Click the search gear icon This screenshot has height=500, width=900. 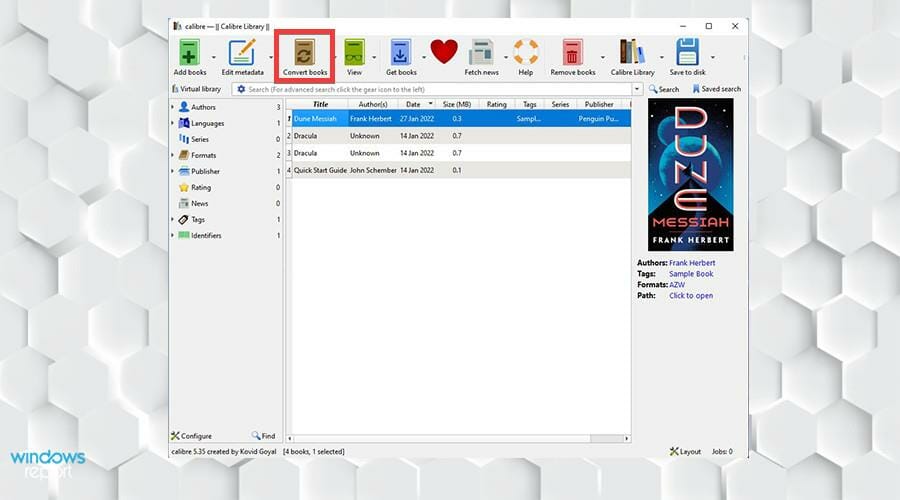(241, 89)
